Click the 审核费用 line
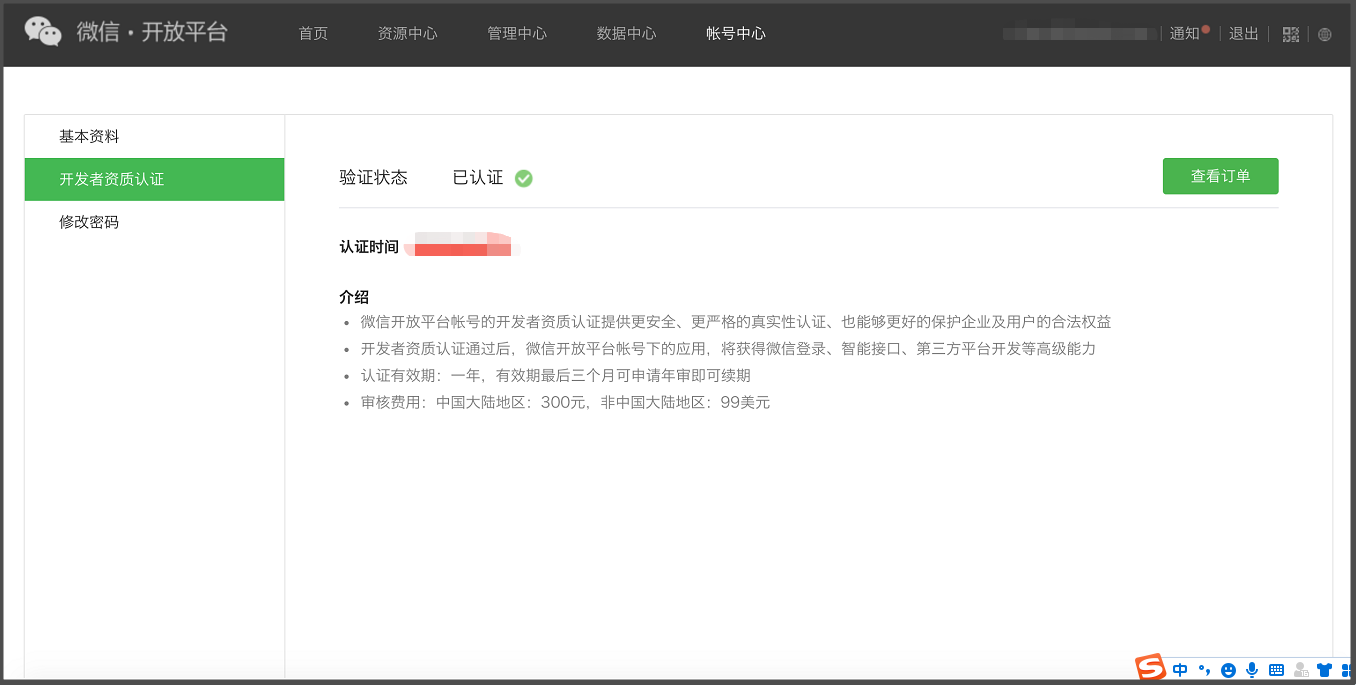The width and height of the screenshot is (1356, 685). pos(565,403)
